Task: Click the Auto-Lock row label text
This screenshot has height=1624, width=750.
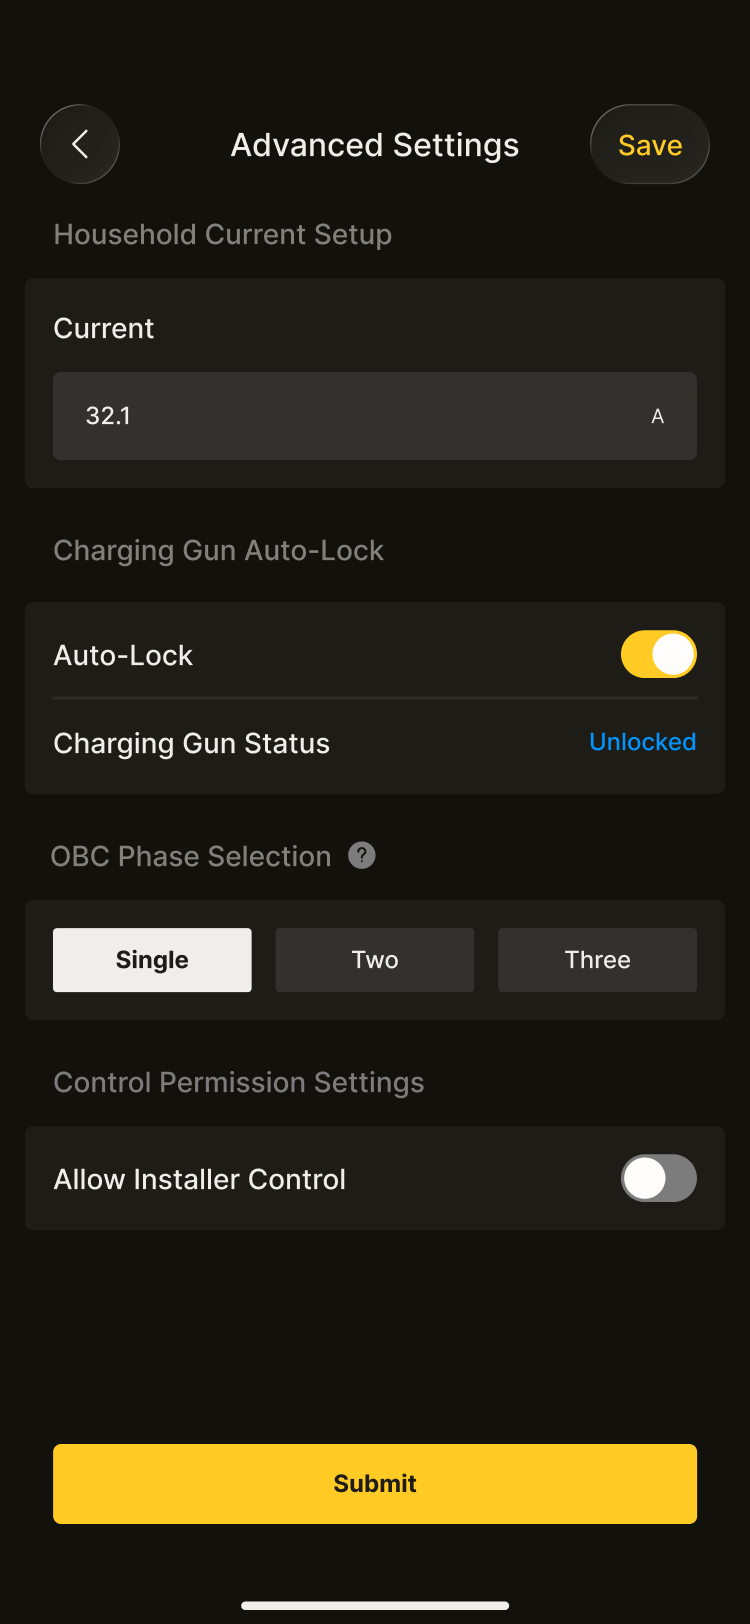Action: [x=123, y=655]
